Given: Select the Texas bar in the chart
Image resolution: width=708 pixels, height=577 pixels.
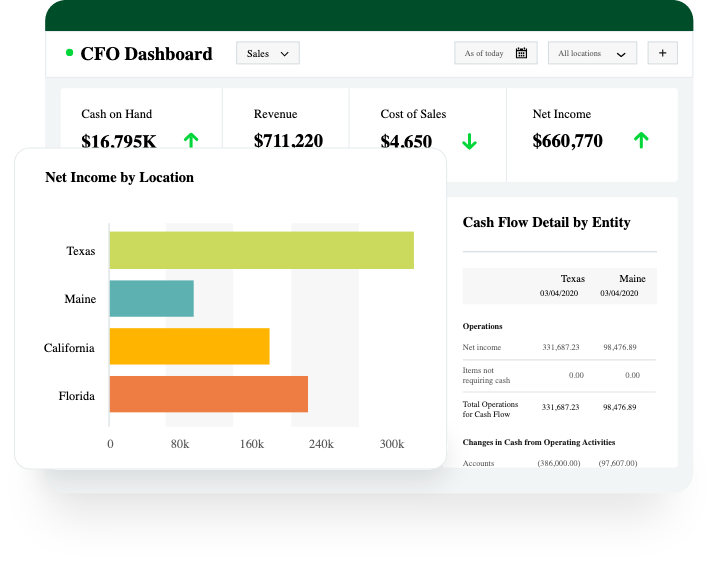Looking at the screenshot, I should pos(261,250).
